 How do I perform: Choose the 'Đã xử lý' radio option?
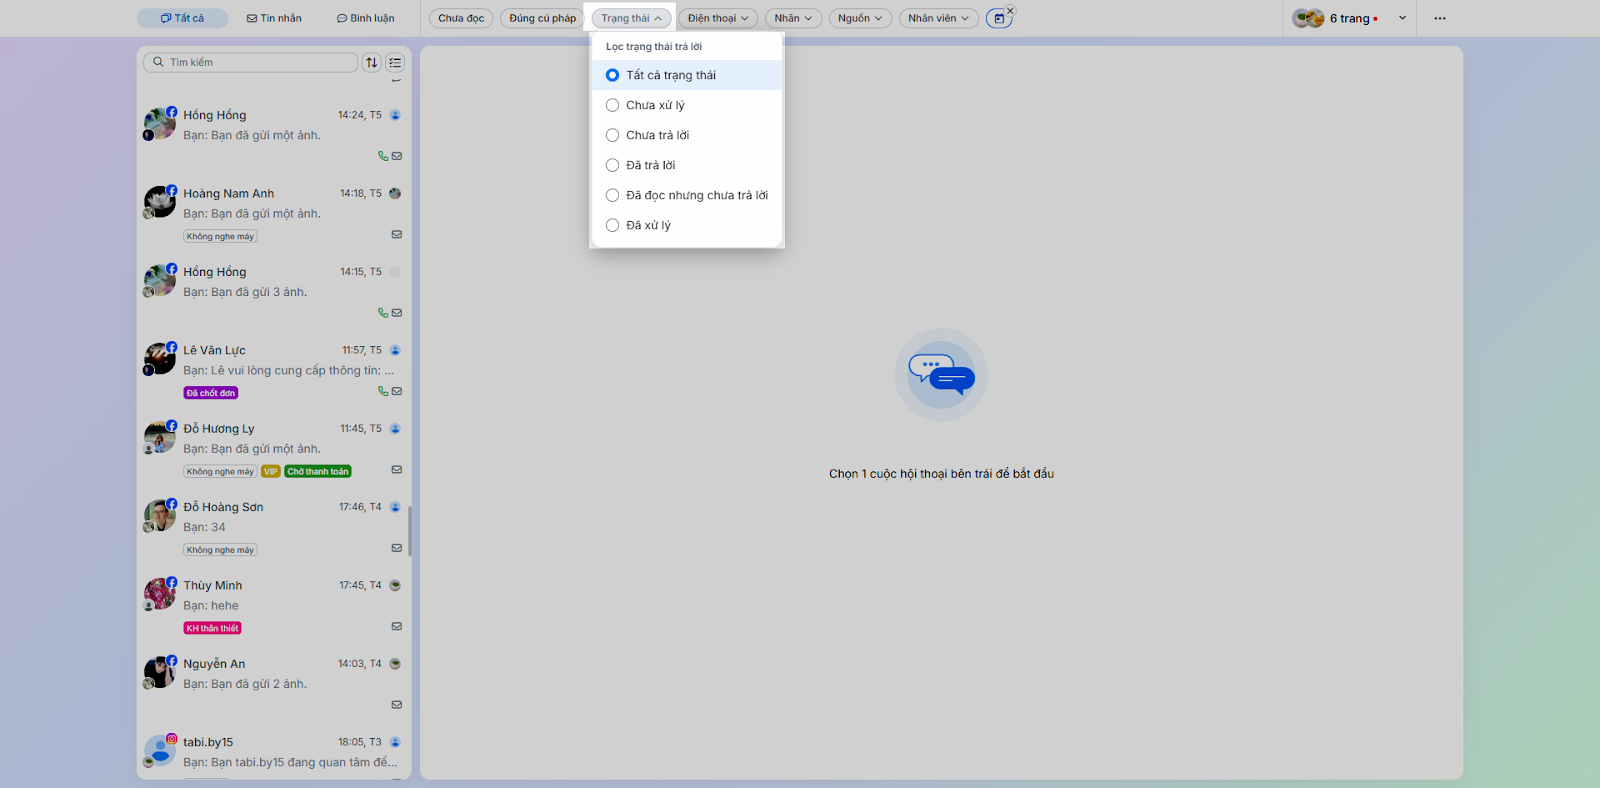(687, 225)
